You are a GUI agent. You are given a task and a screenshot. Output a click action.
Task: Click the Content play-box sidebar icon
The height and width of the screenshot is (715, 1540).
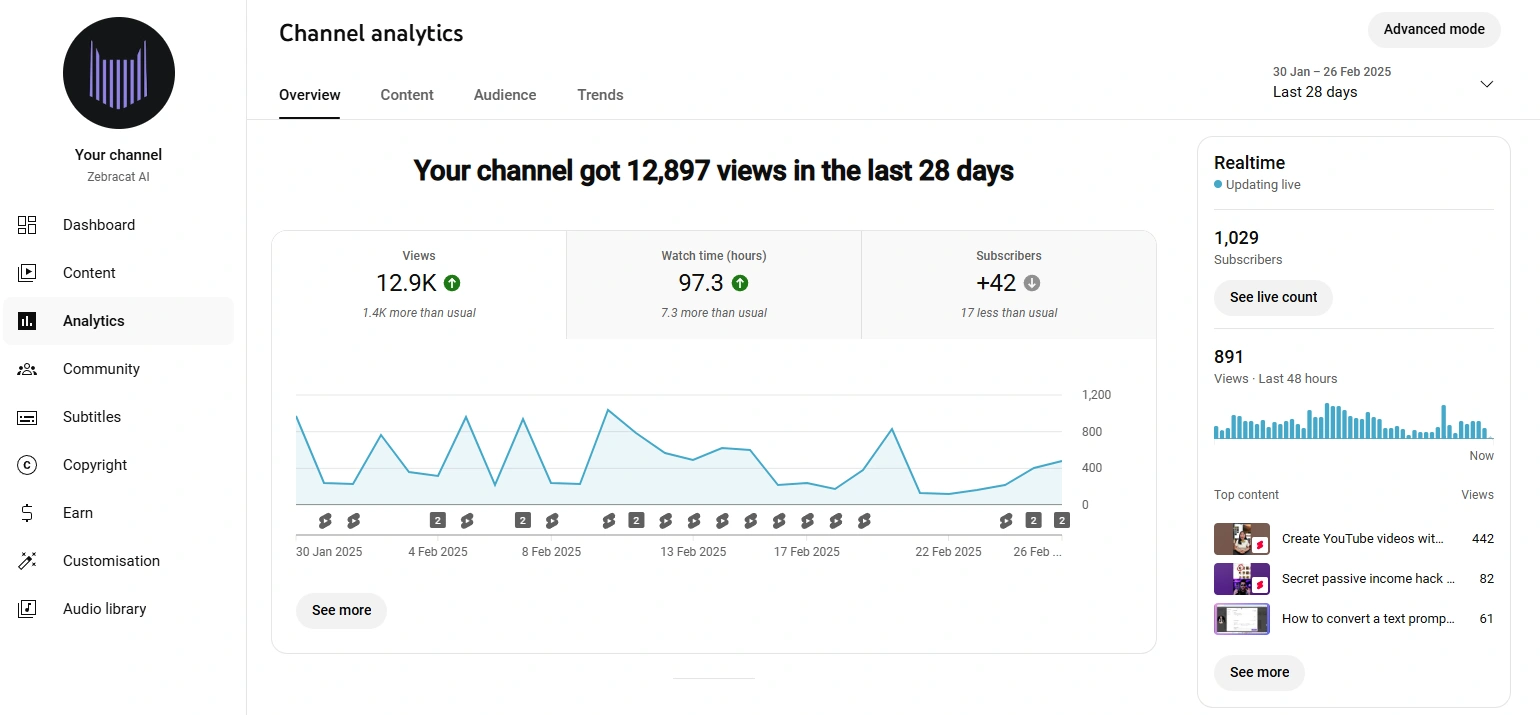pyautogui.click(x=27, y=273)
